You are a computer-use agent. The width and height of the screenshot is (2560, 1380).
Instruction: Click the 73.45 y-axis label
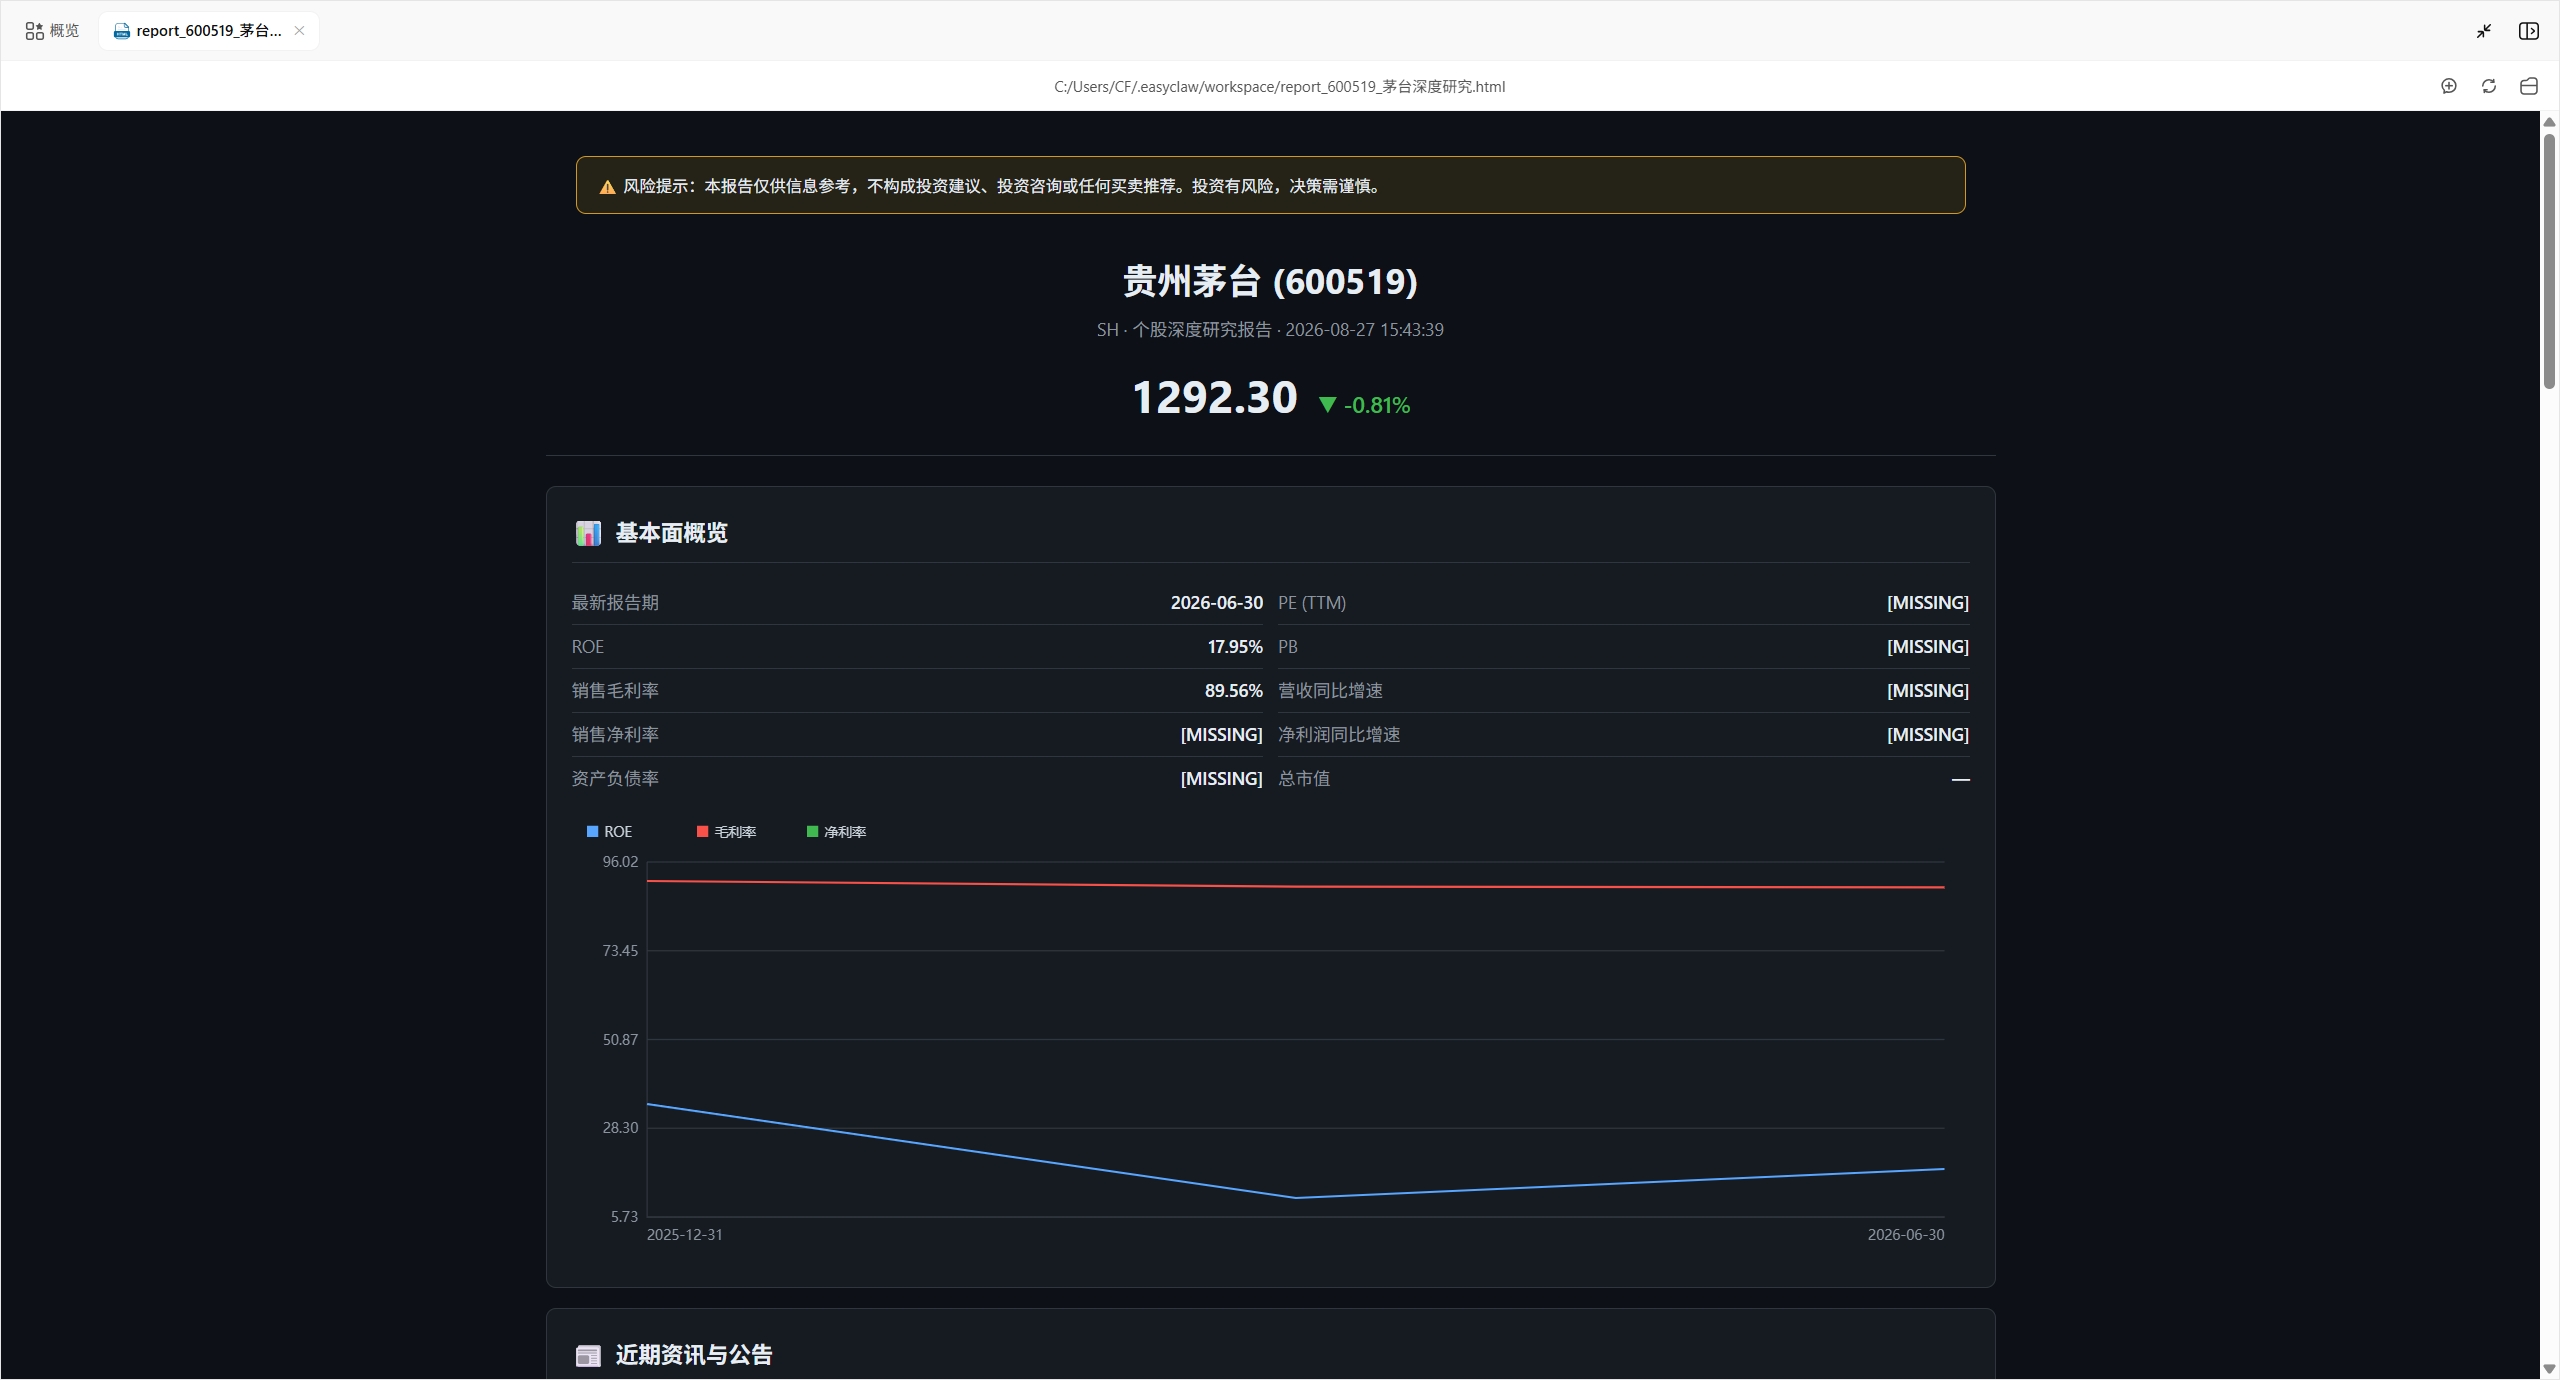coord(620,951)
